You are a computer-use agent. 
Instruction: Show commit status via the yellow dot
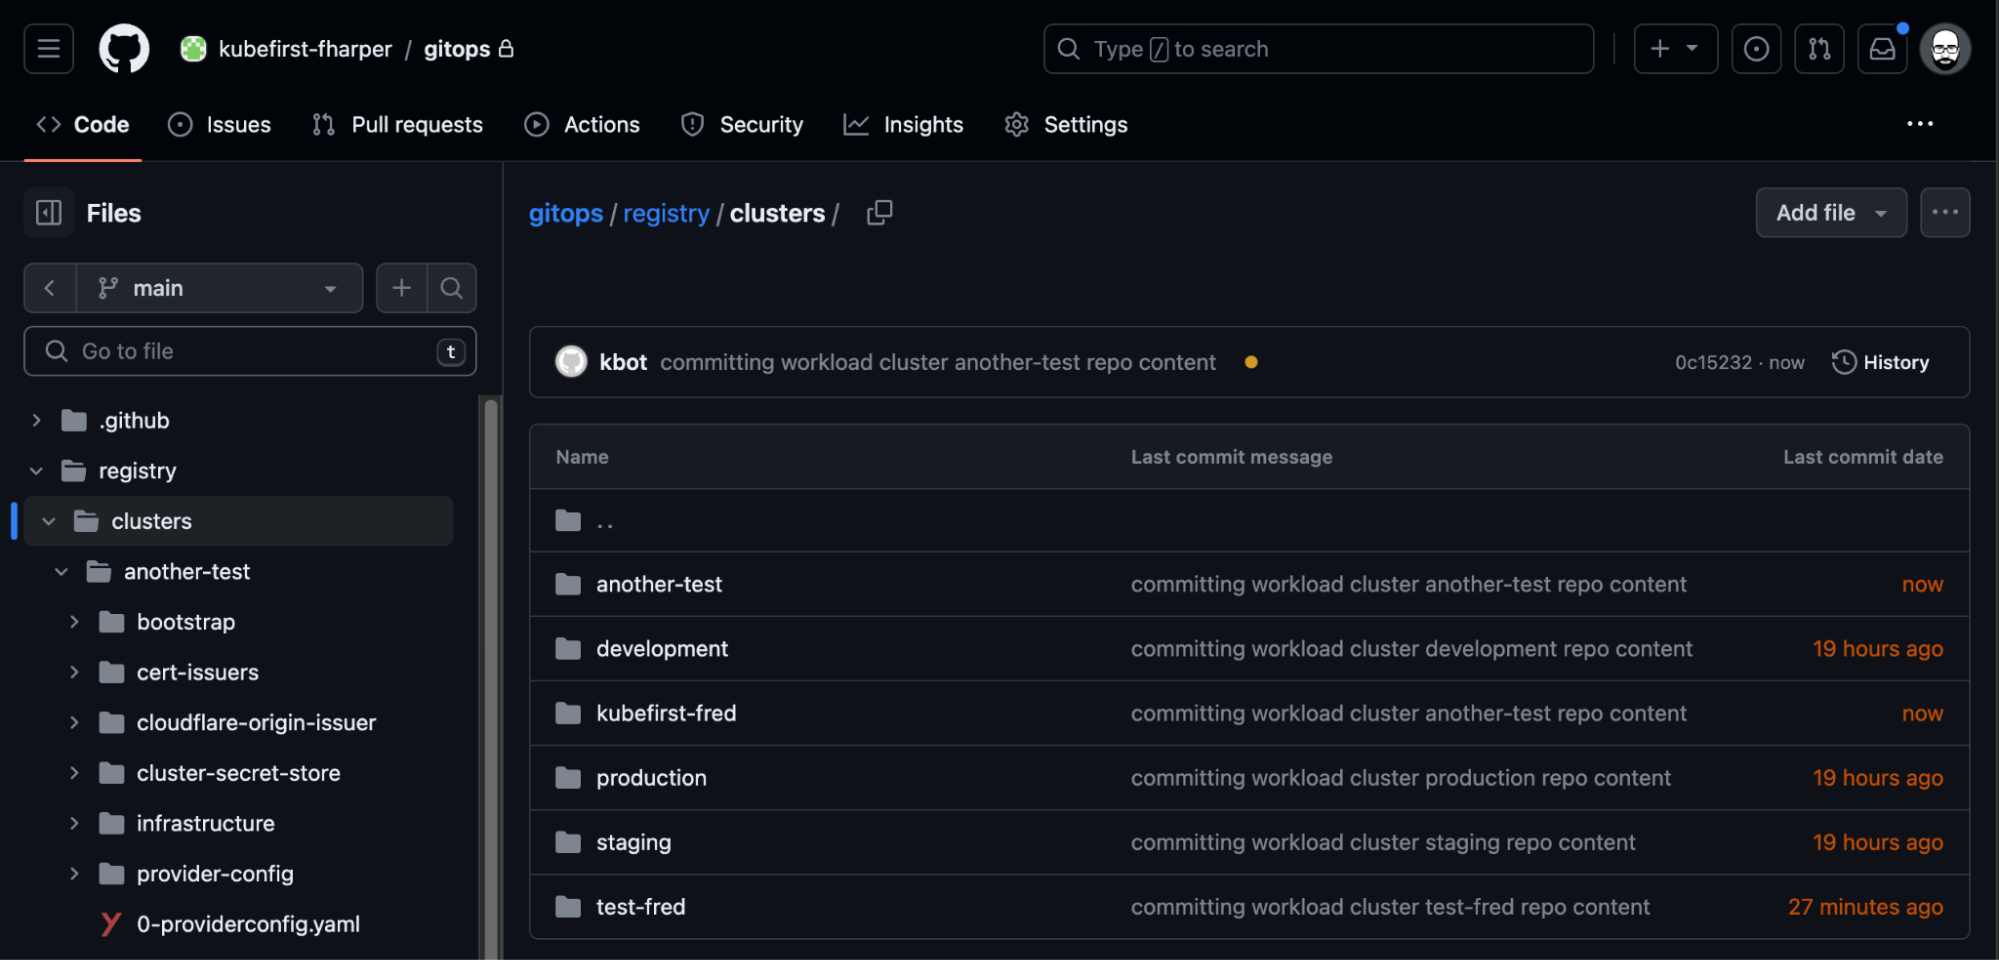[x=1250, y=362]
